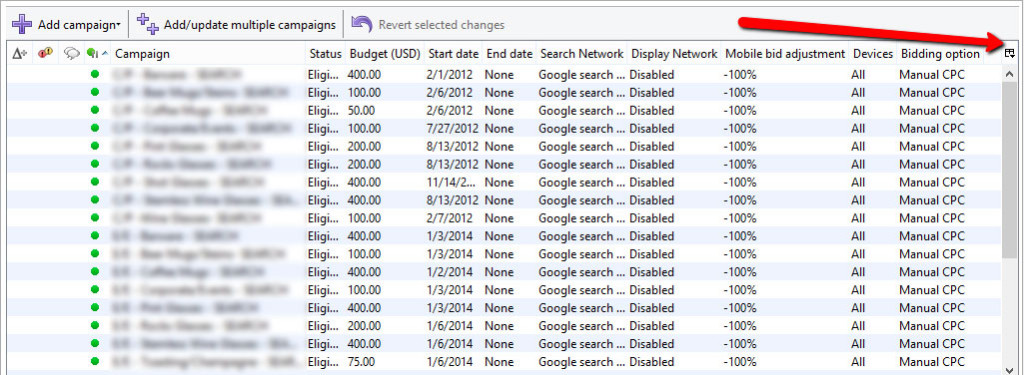Sort by the comment bubble column icon
This screenshot has width=1024, height=375.
pyautogui.click(x=71, y=54)
